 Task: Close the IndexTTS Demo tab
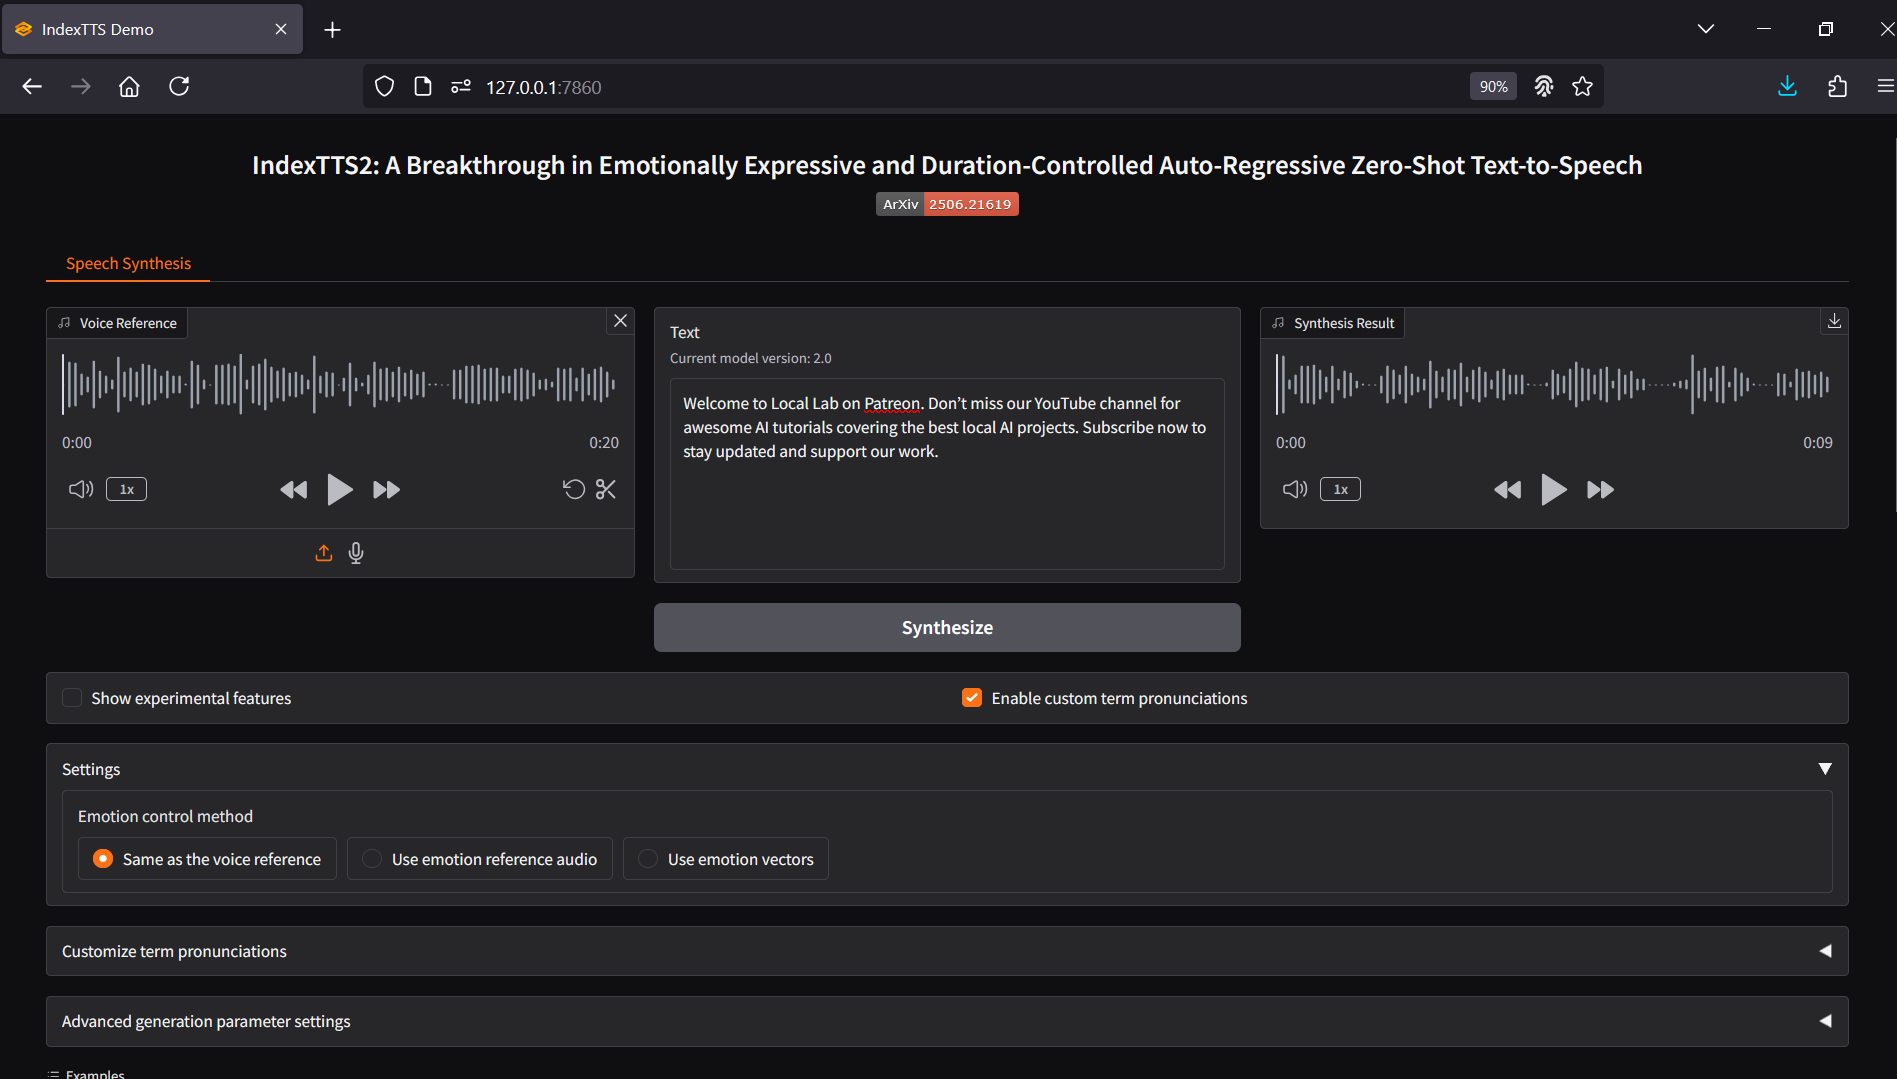[x=281, y=29]
